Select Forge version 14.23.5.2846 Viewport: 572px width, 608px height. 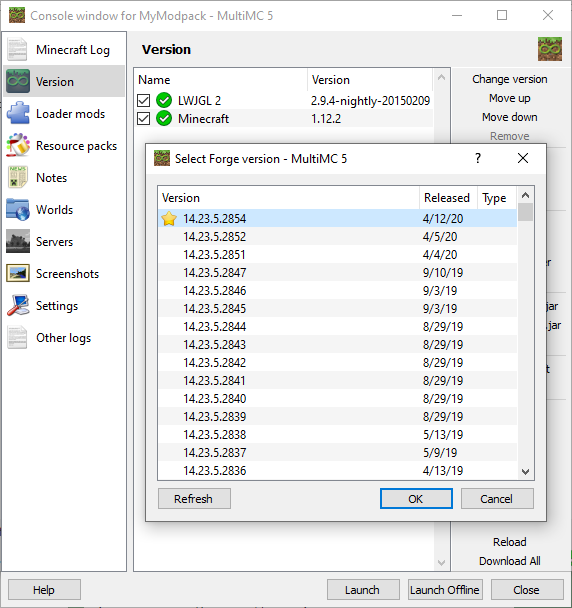(337, 290)
